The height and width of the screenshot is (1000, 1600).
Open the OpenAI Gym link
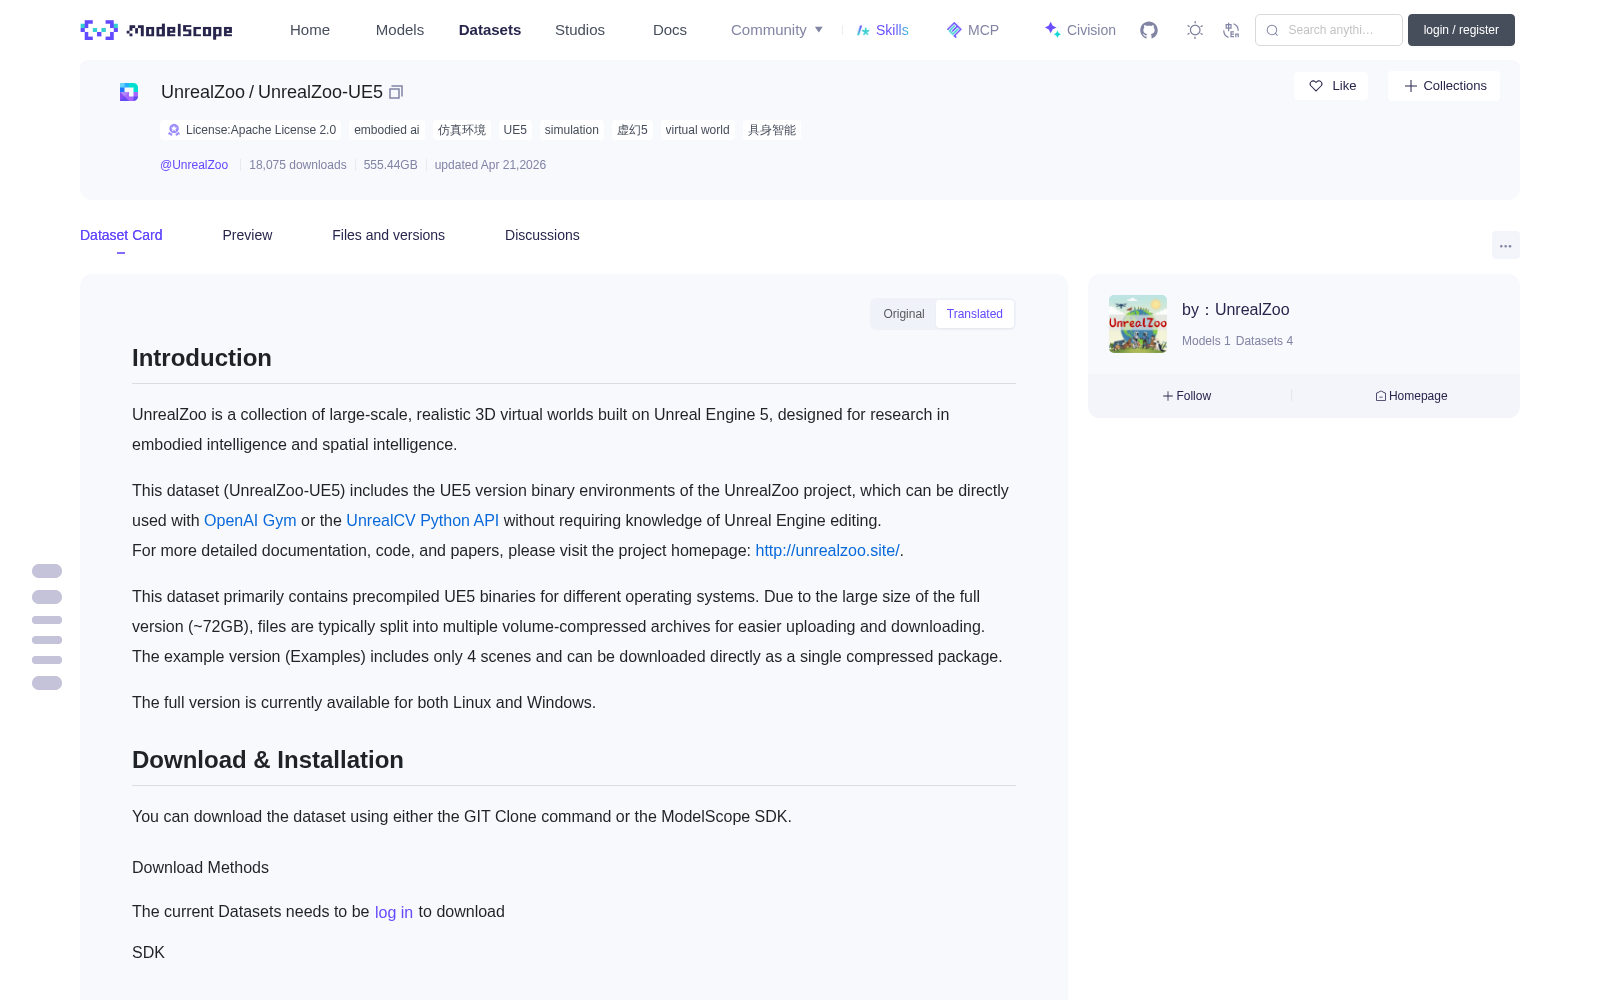250,521
